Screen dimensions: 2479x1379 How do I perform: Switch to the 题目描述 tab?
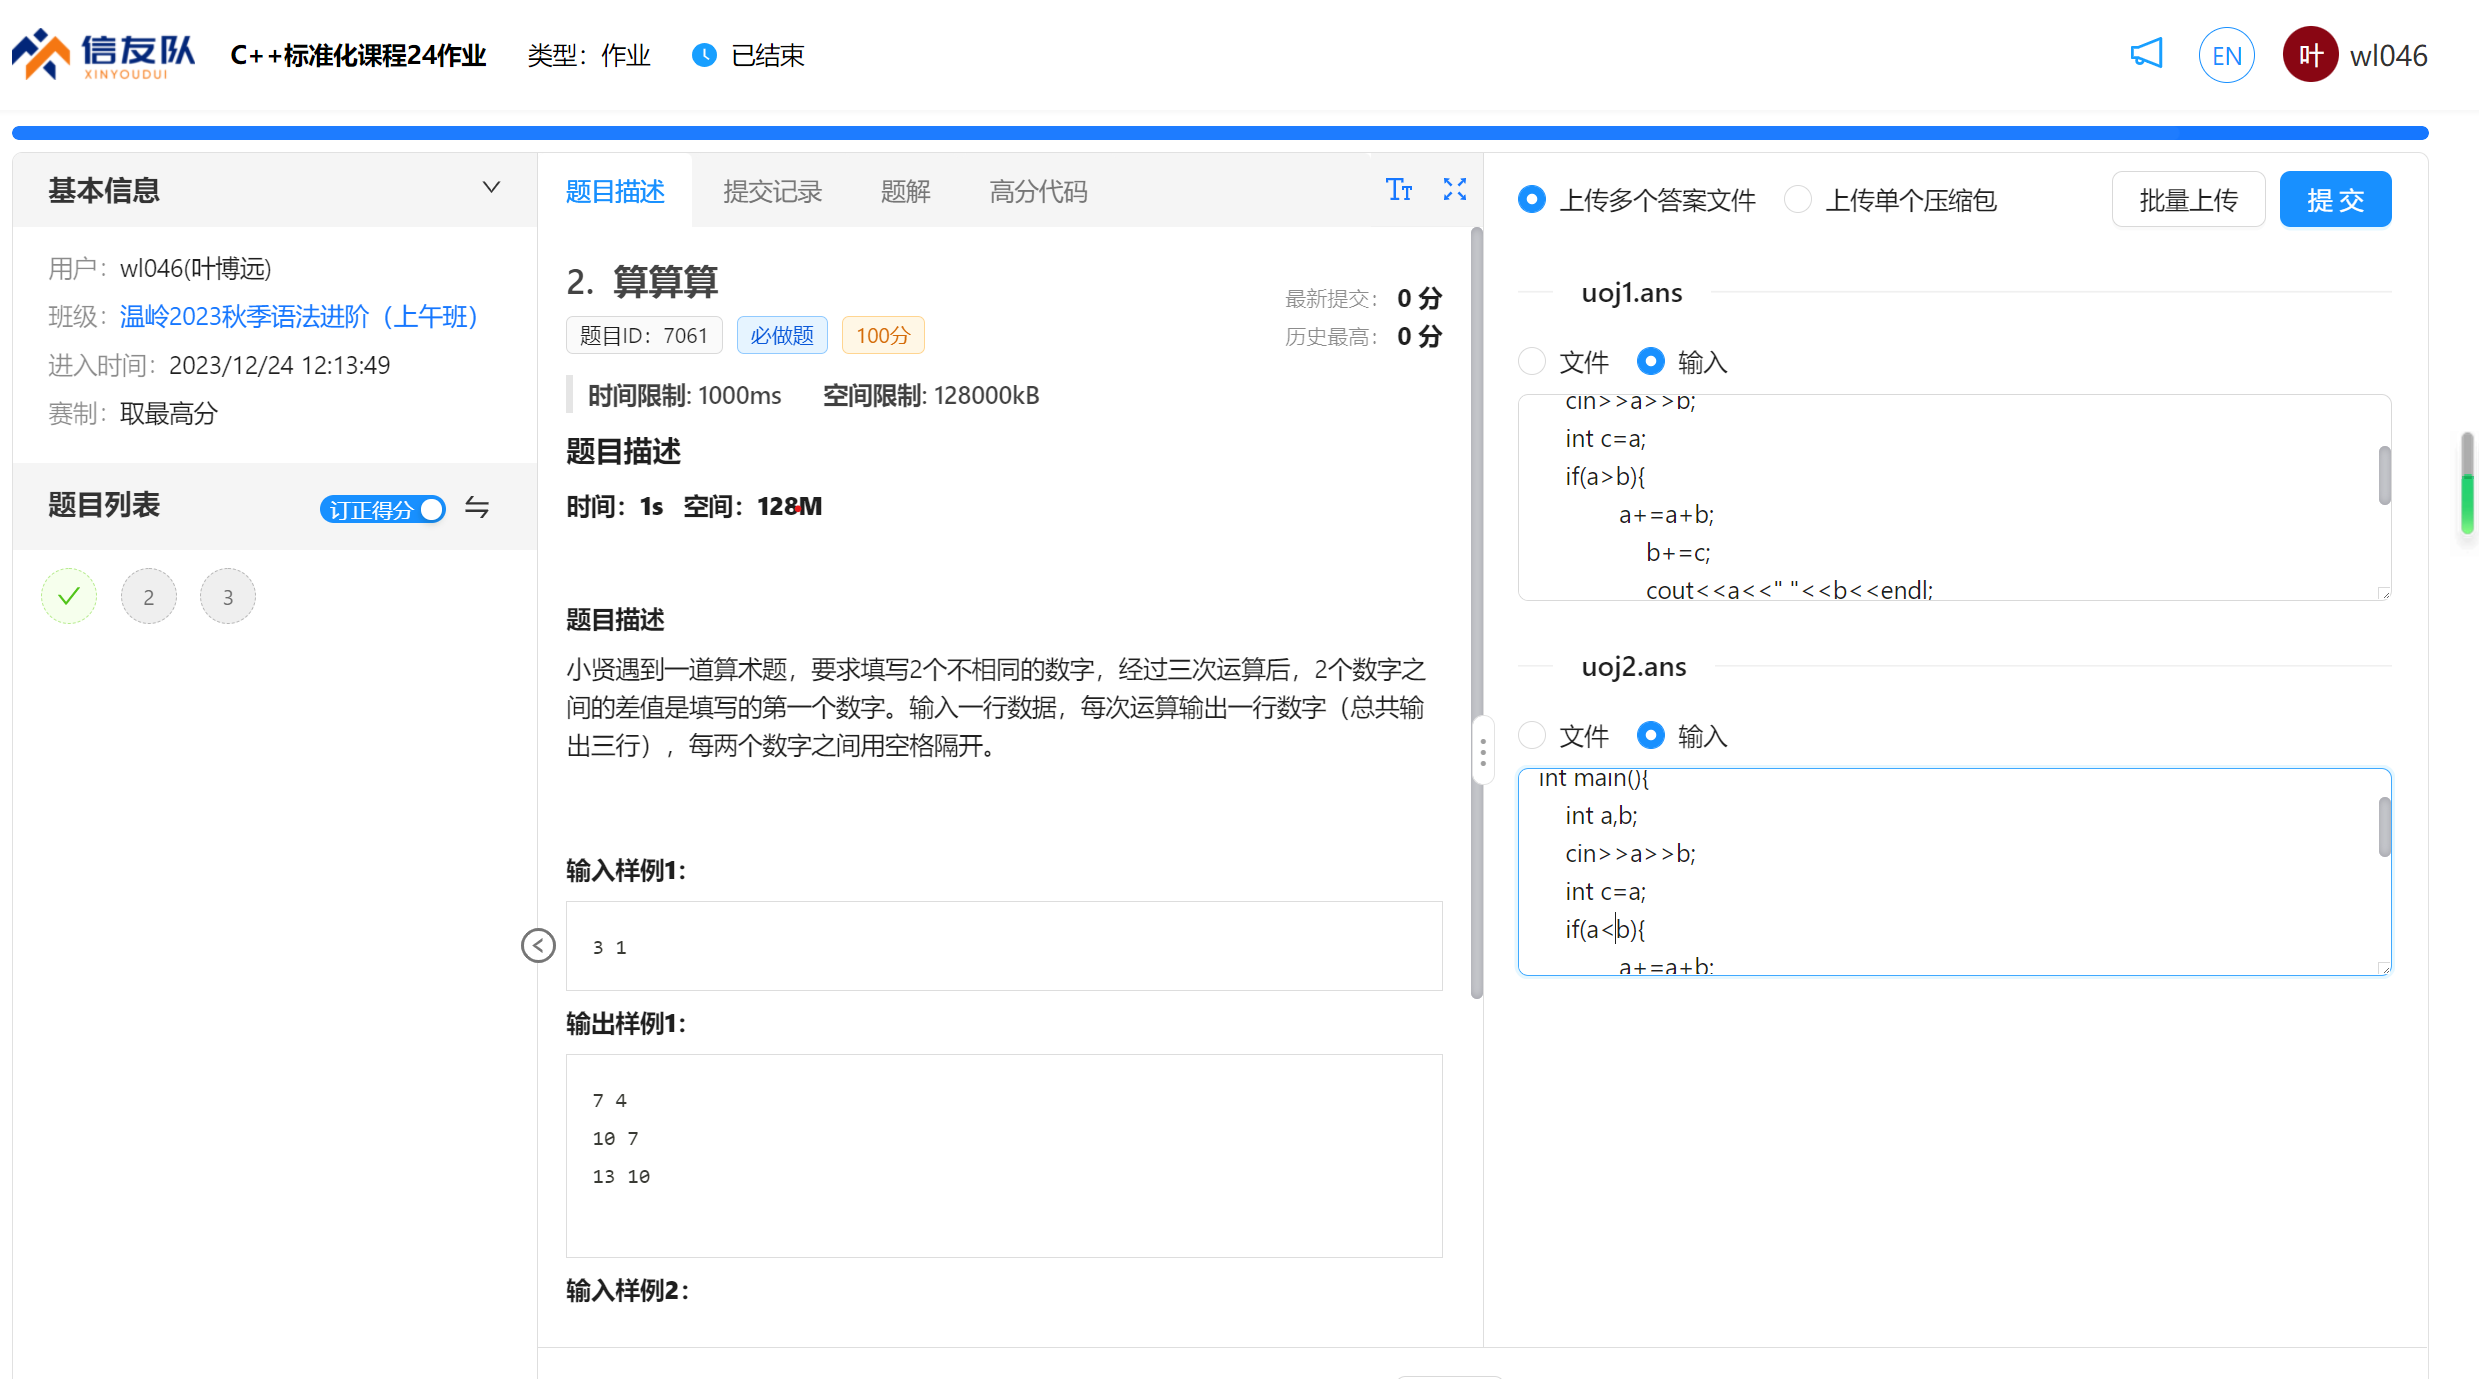(x=615, y=190)
